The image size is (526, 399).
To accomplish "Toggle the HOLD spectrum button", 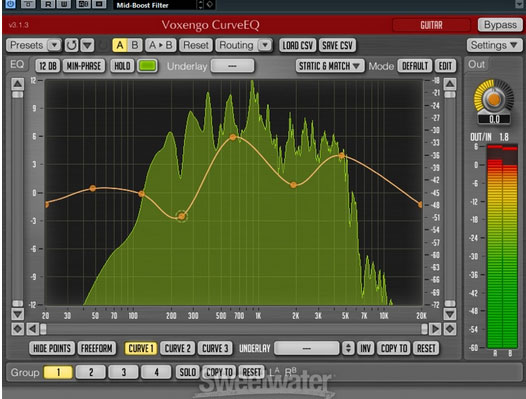I will point(122,66).
